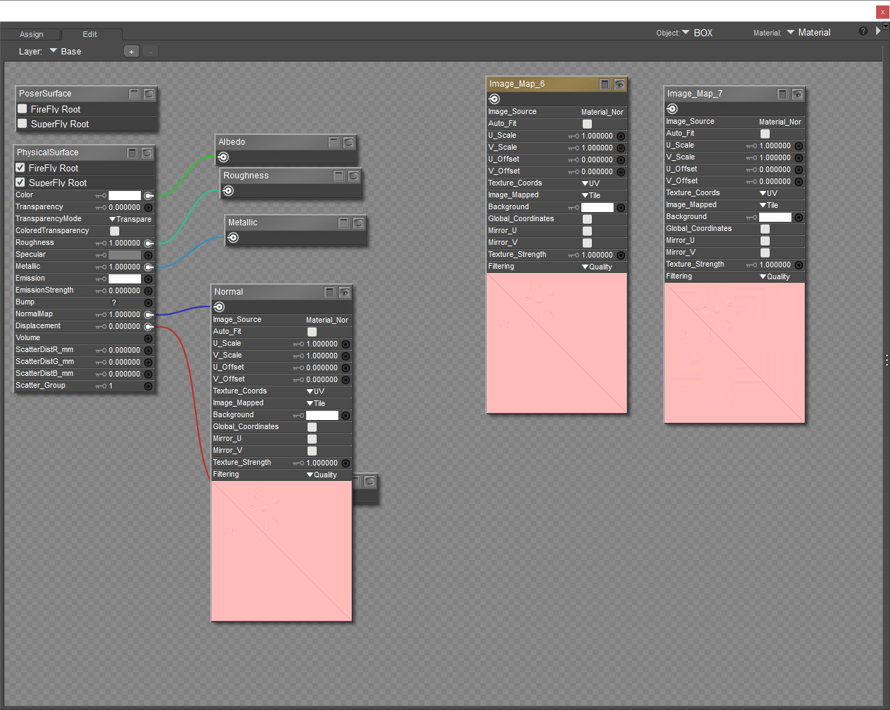The height and width of the screenshot is (710, 890).
Task: Click the animation key icon beside Transparency
Action: (101, 208)
